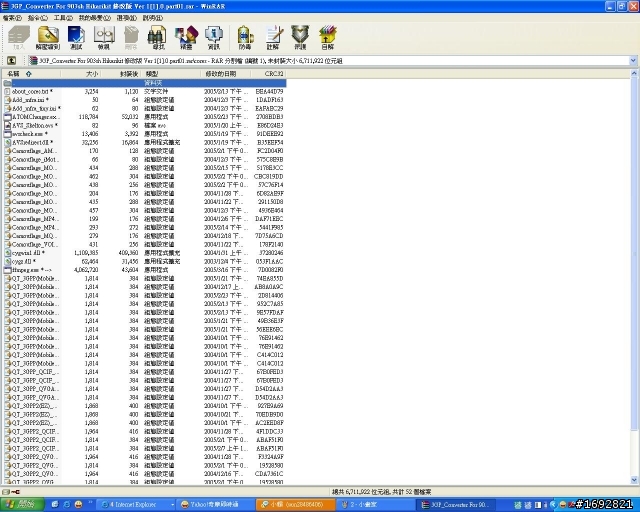
Task: Expand the archive path dropdown
Action: [633, 61]
